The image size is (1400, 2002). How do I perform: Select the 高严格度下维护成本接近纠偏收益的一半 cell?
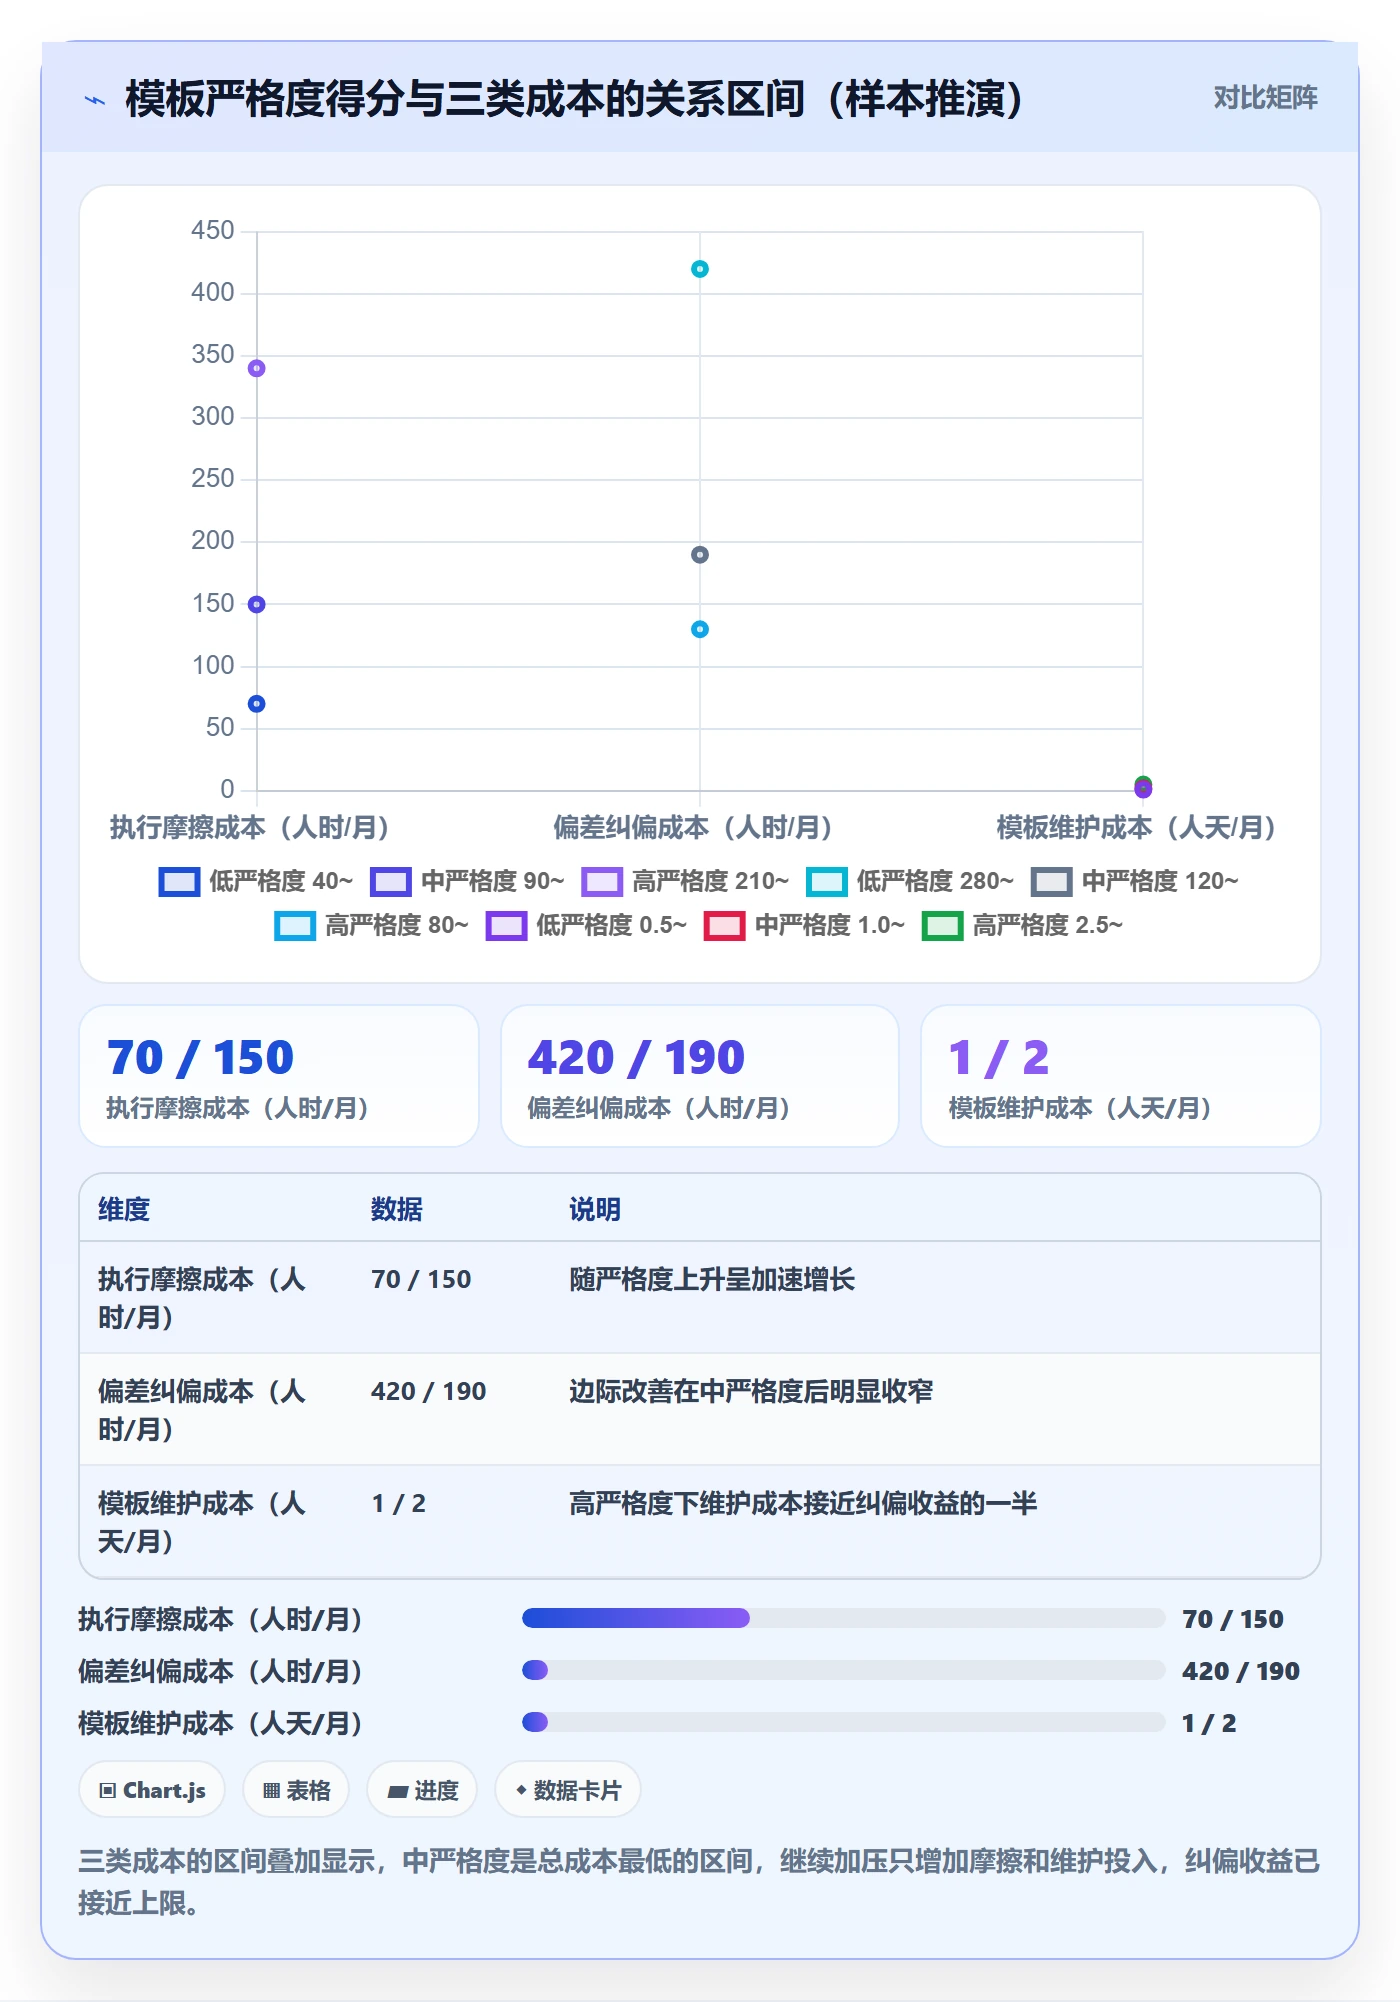tap(803, 1503)
